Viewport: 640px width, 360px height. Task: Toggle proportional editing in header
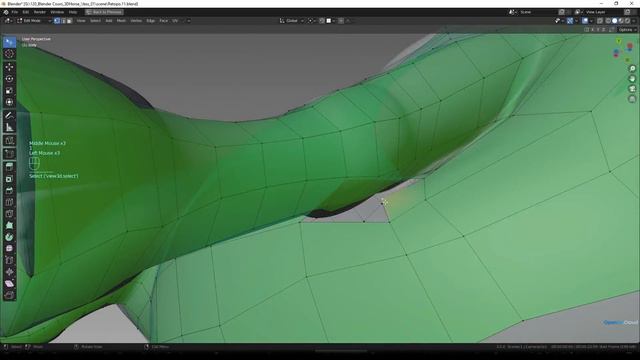[341, 21]
